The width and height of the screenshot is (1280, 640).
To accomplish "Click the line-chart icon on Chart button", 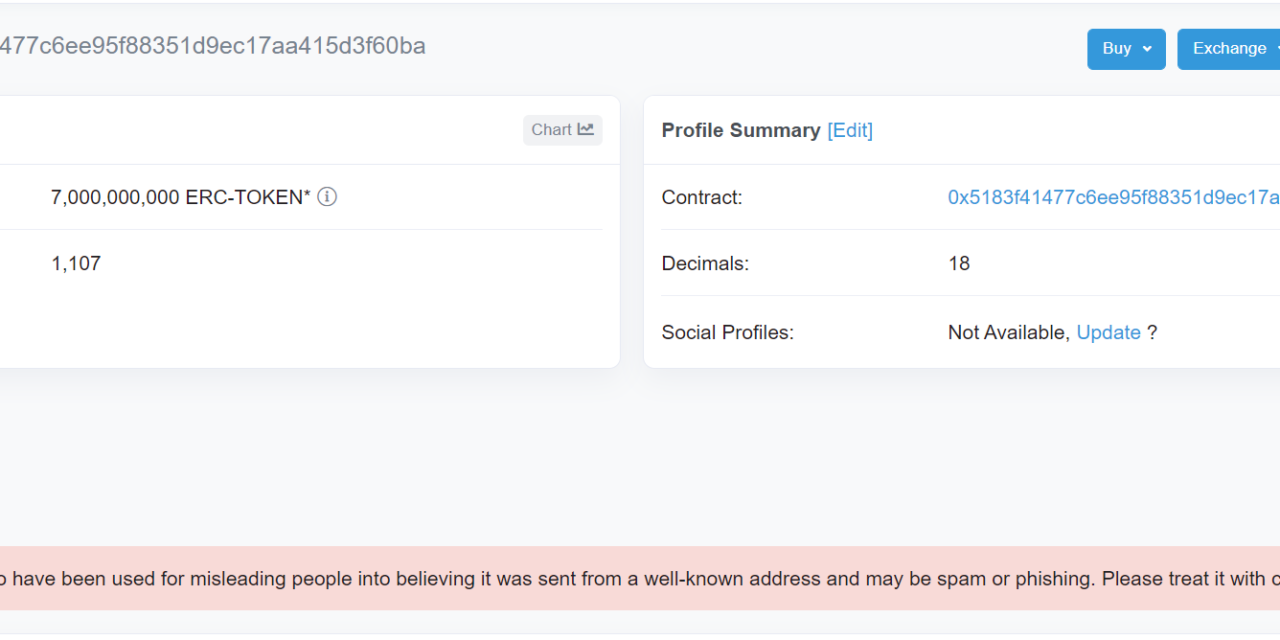I will [x=586, y=130].
